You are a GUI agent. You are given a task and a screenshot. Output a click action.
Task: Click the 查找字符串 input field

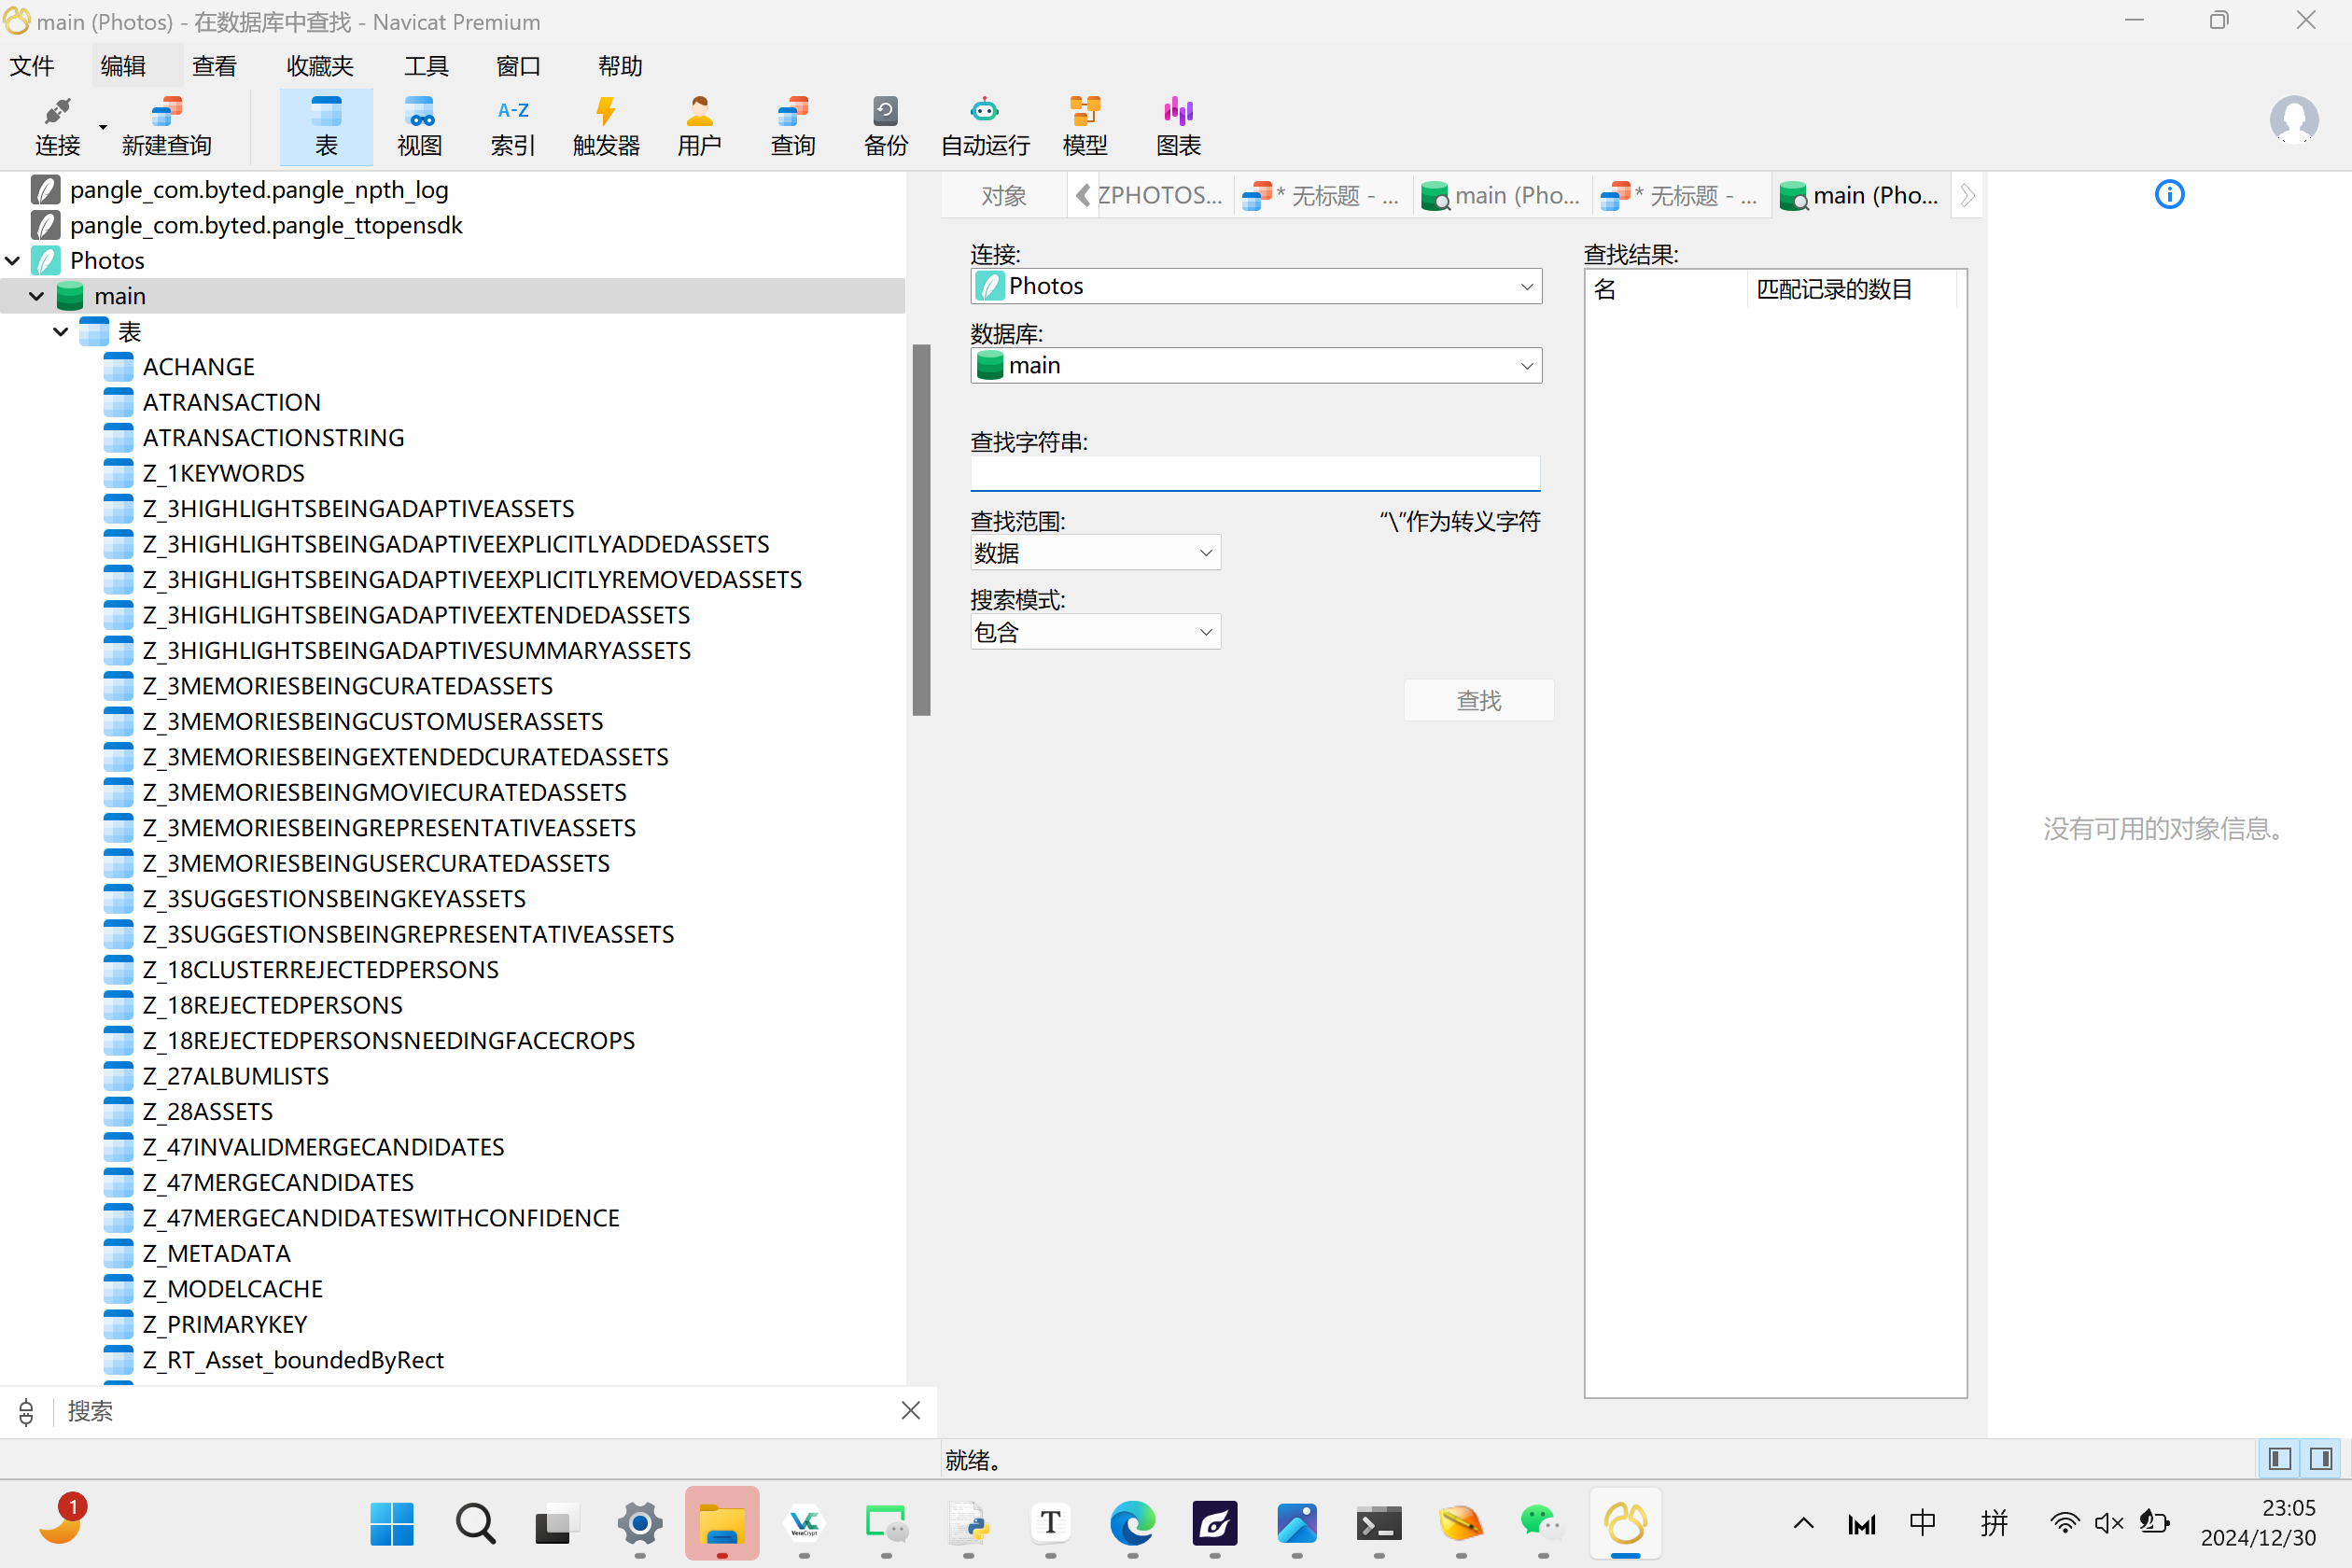[x=1255, y=472]
